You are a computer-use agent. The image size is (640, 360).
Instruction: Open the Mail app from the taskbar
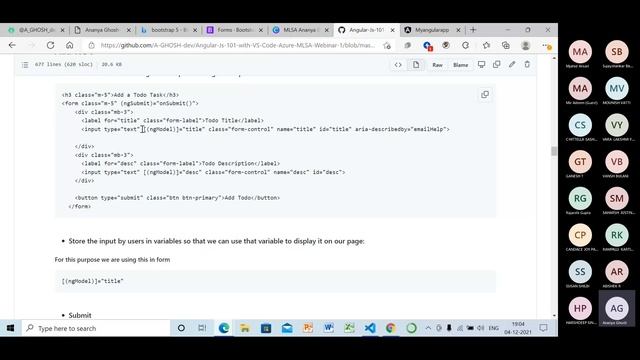[x=287, y=328]
